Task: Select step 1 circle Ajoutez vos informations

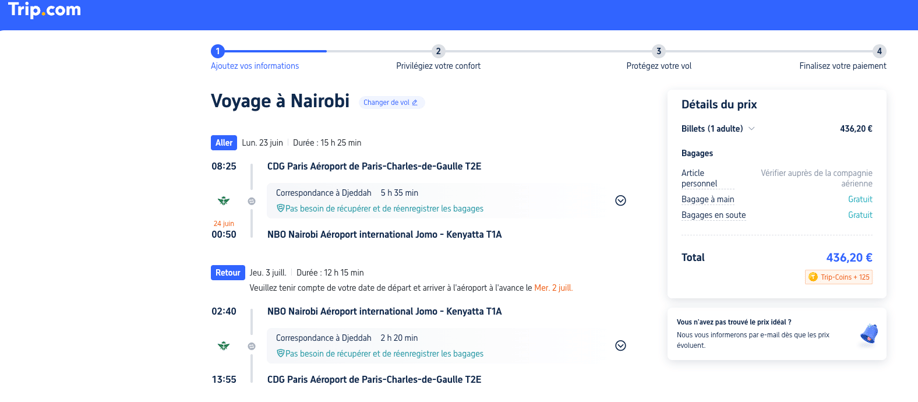Action: coord(218,51)
